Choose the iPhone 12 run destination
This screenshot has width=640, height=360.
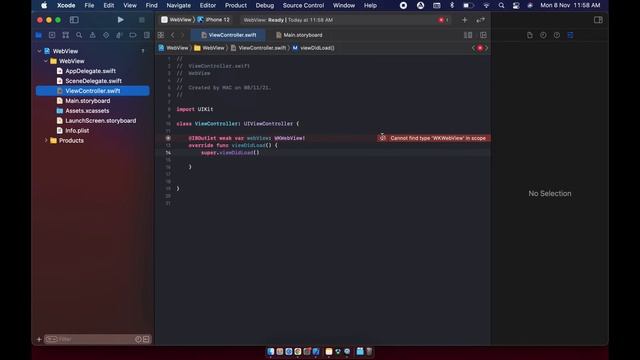click(x=214, y=20)
